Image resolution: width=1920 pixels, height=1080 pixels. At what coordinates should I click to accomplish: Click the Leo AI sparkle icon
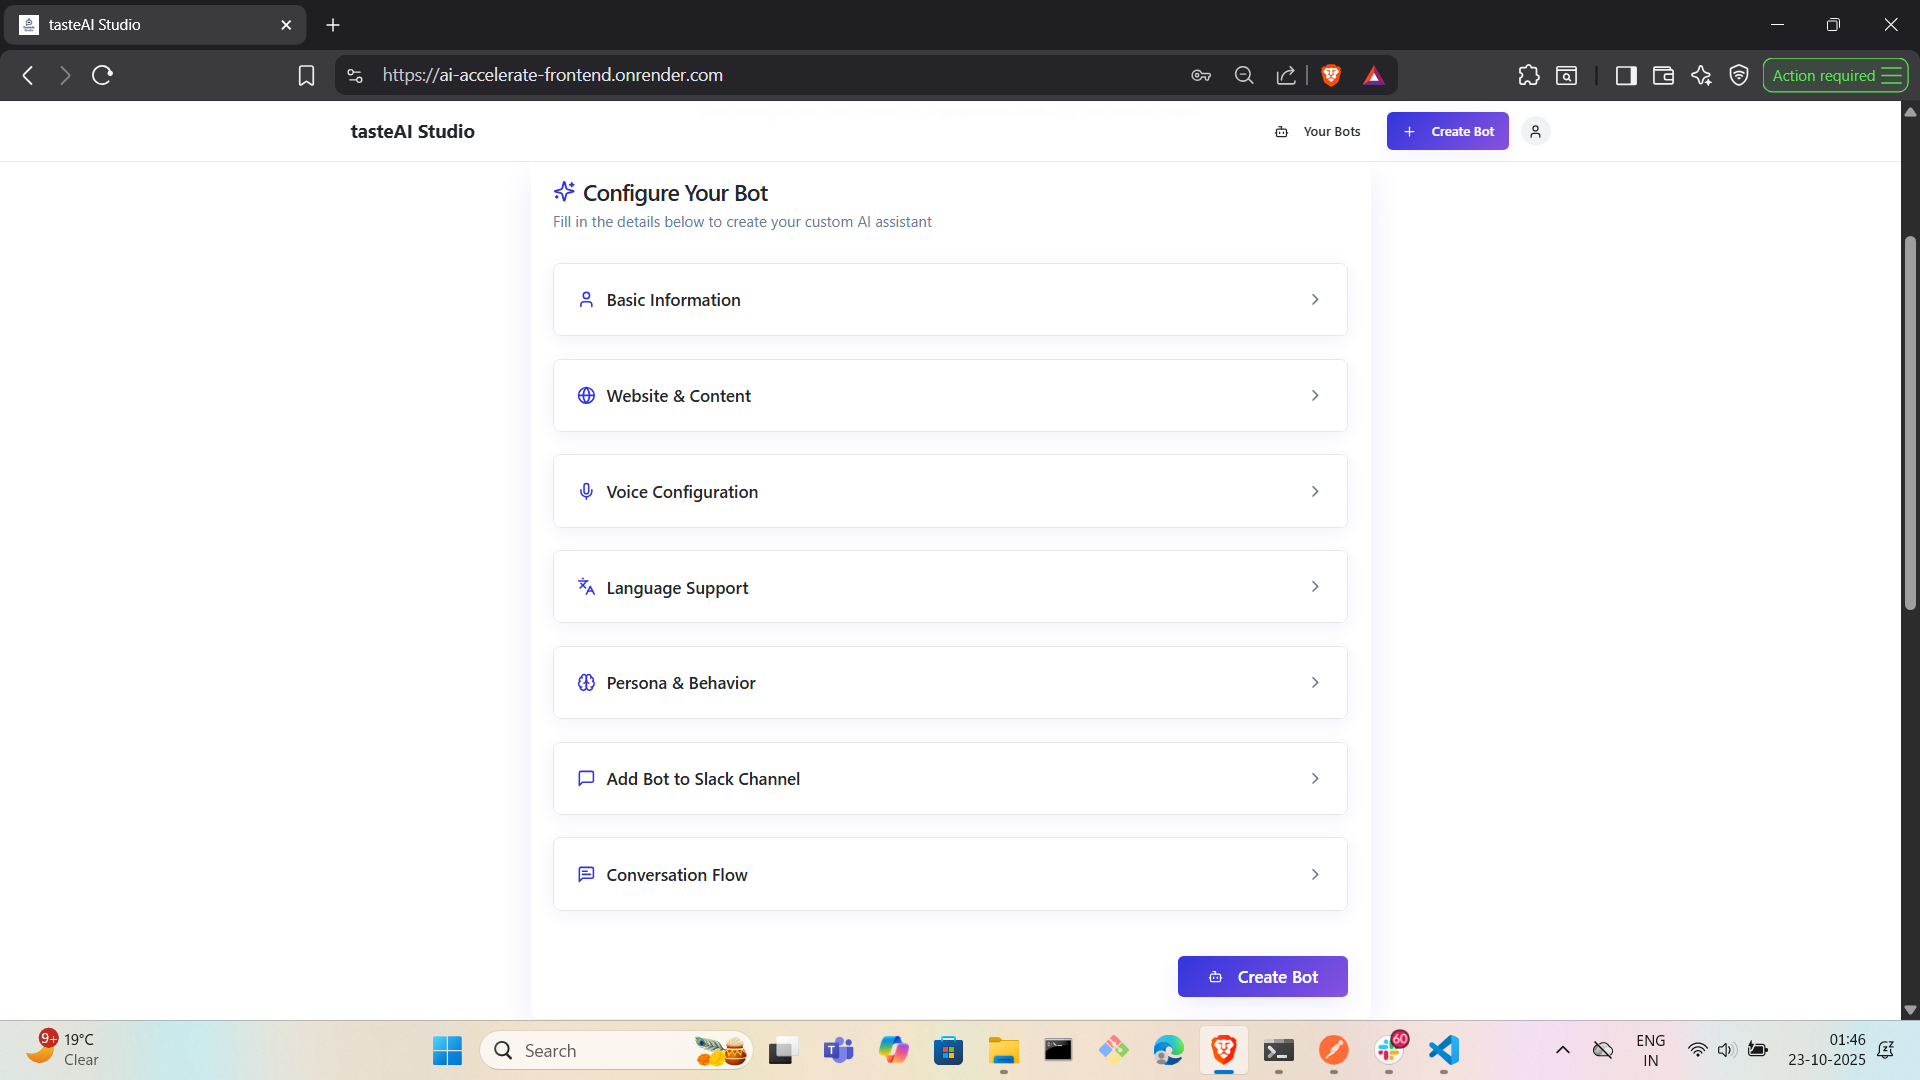click(1701, 75)
